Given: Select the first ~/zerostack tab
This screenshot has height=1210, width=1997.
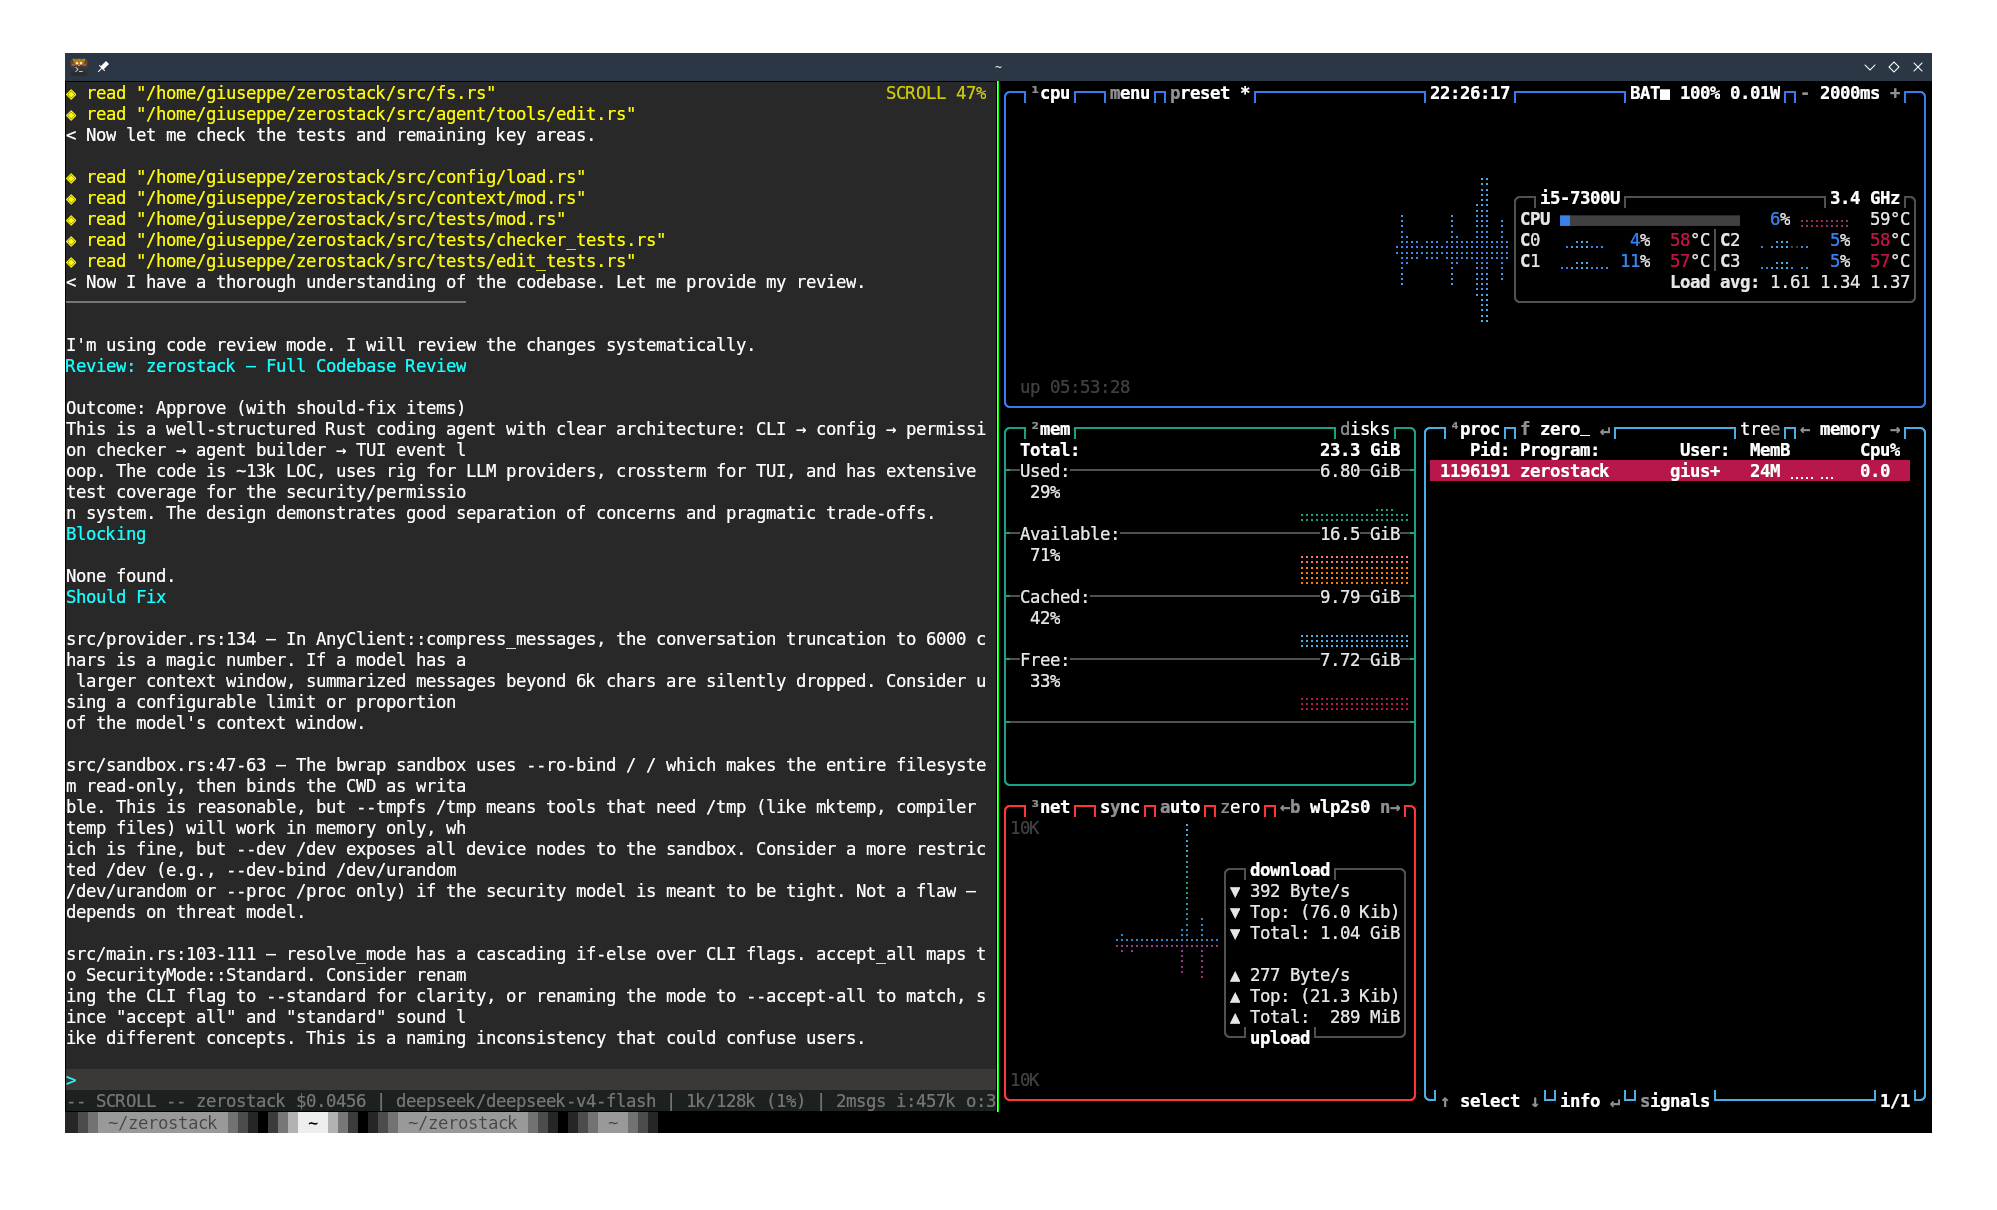Looking at the screenshot, I should point(162,1123).
